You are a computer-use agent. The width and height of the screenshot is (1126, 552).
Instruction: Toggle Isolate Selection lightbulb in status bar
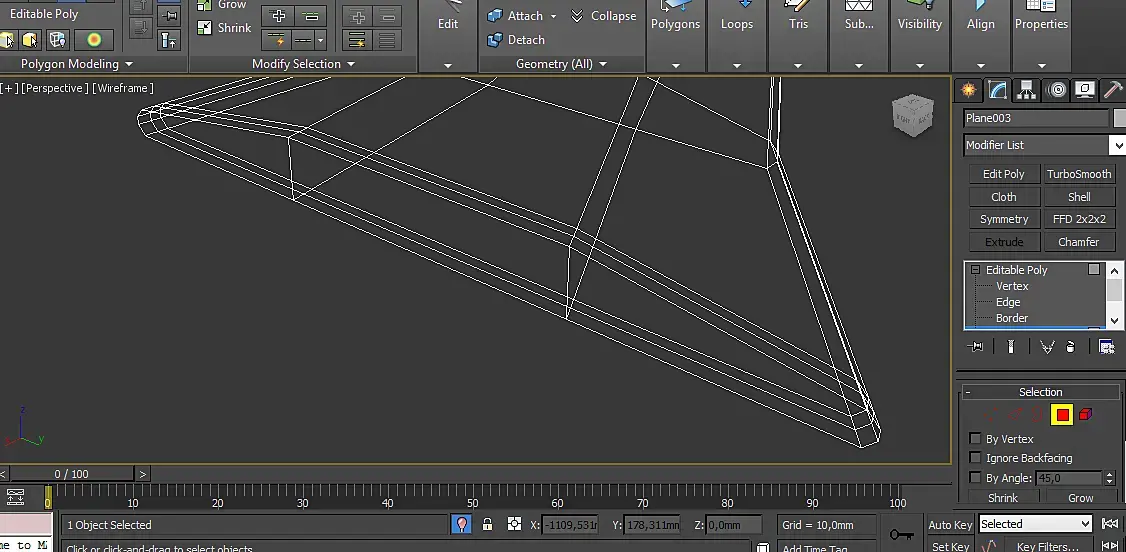coord(462,525)
